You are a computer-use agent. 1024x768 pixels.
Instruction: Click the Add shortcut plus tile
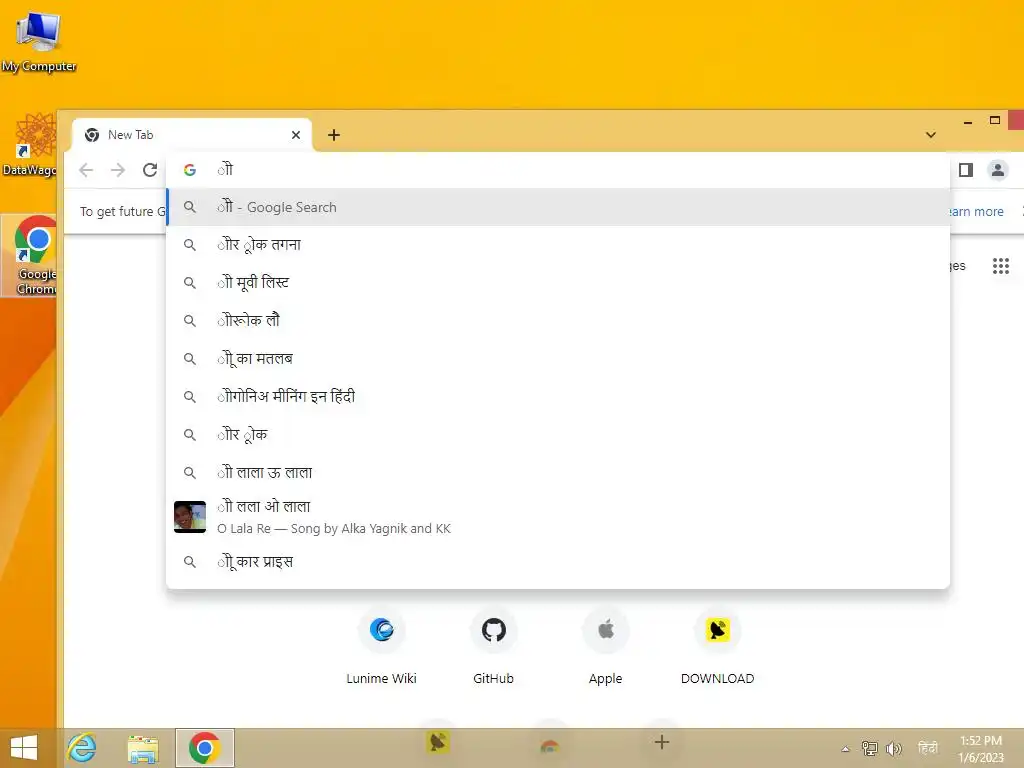[x=662, y=742]
